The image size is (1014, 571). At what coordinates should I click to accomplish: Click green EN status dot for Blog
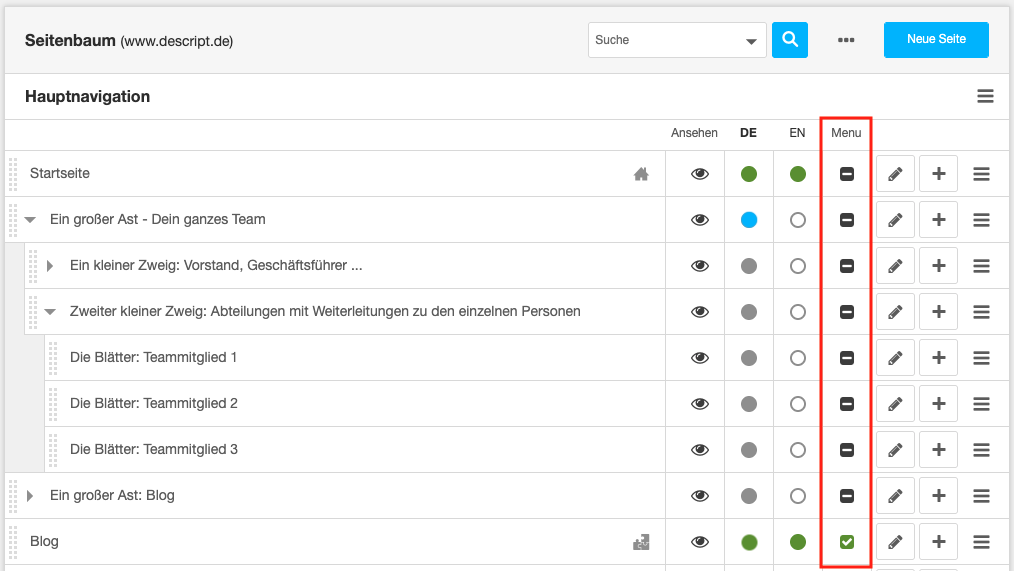tap(798, 542)
